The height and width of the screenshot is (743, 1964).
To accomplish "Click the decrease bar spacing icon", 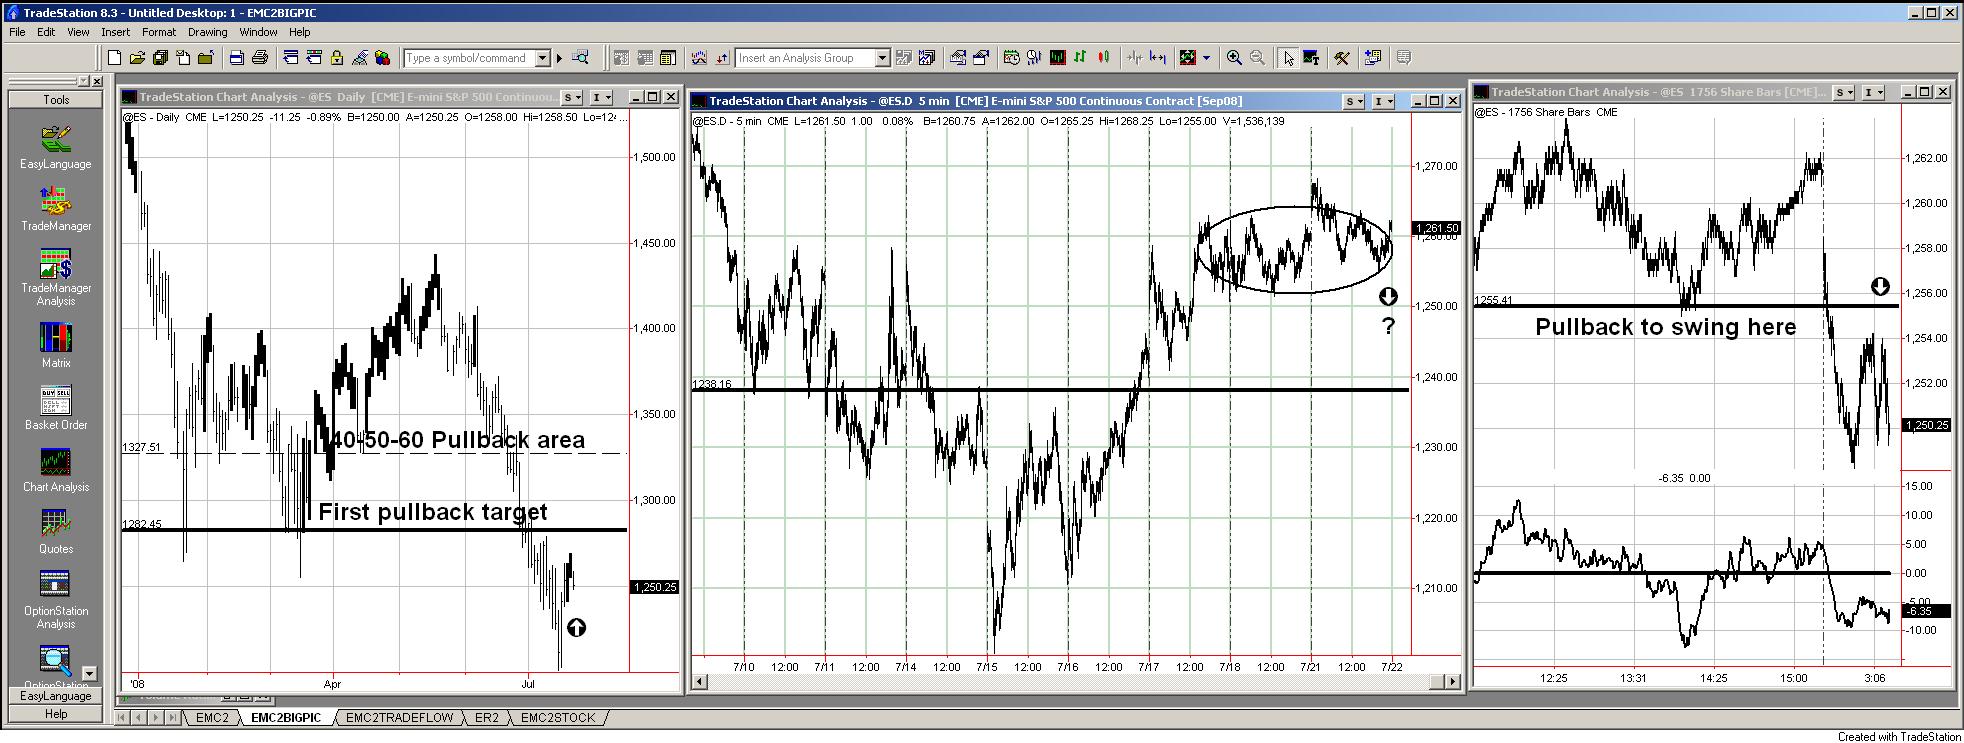I will (x=1134, y=58).
